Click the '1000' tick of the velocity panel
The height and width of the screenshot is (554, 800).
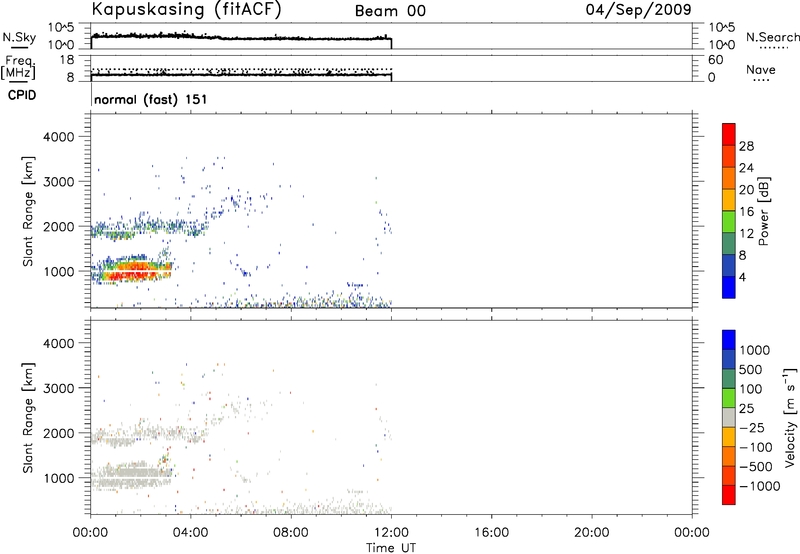click(x=59, y=478)
